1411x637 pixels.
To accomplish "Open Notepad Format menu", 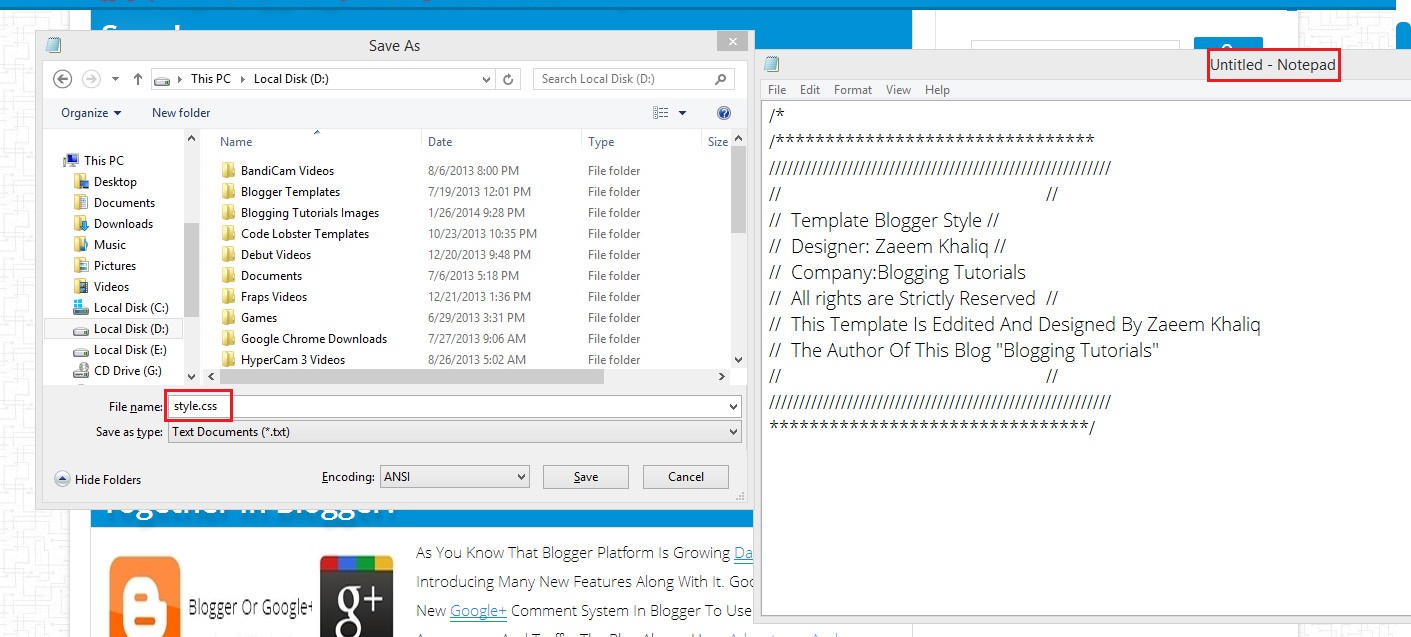I will [853, 90].
